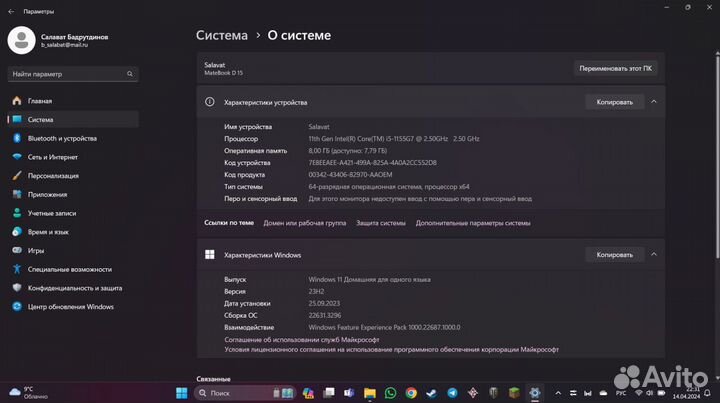Click the taskbar Поиск search box
This screenshot has width=720, height=403.
pyautogui.click(x=244, y=393)
